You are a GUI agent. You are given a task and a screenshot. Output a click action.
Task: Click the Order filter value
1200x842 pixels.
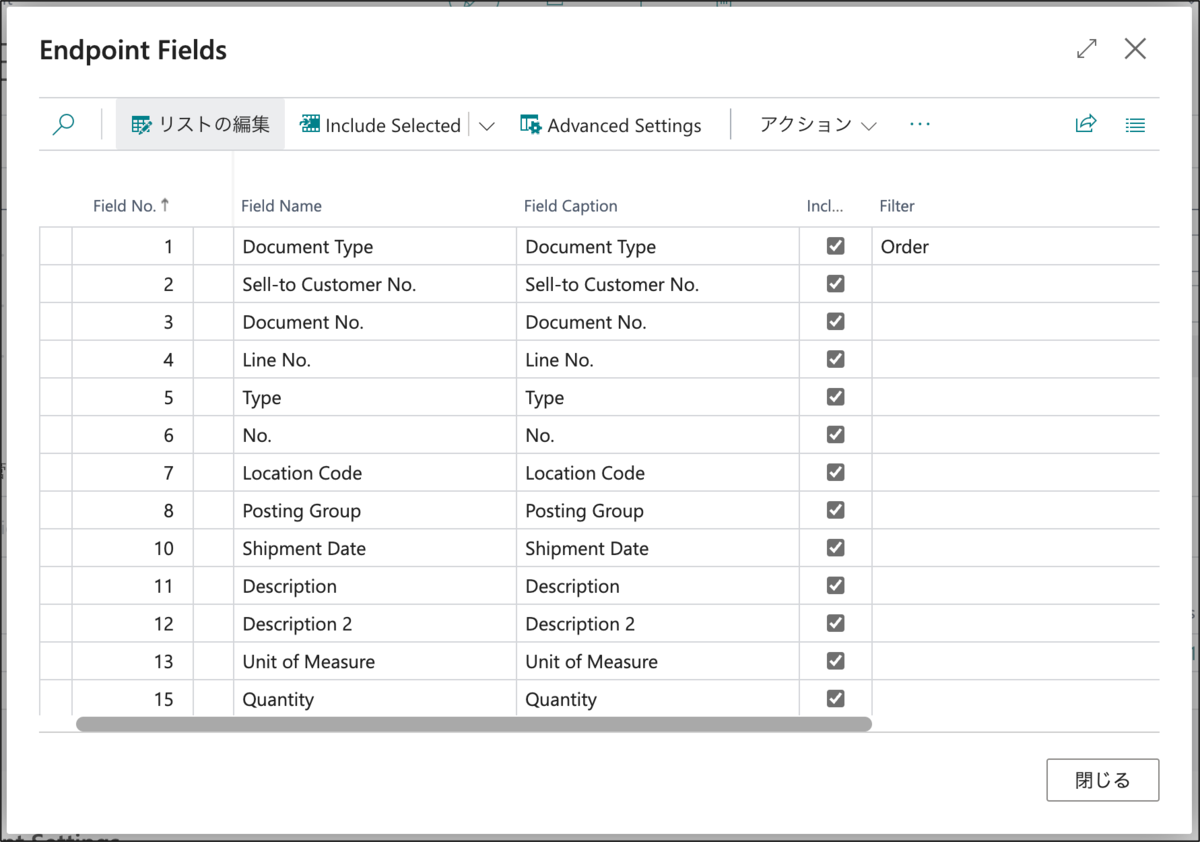pos(905,247)
